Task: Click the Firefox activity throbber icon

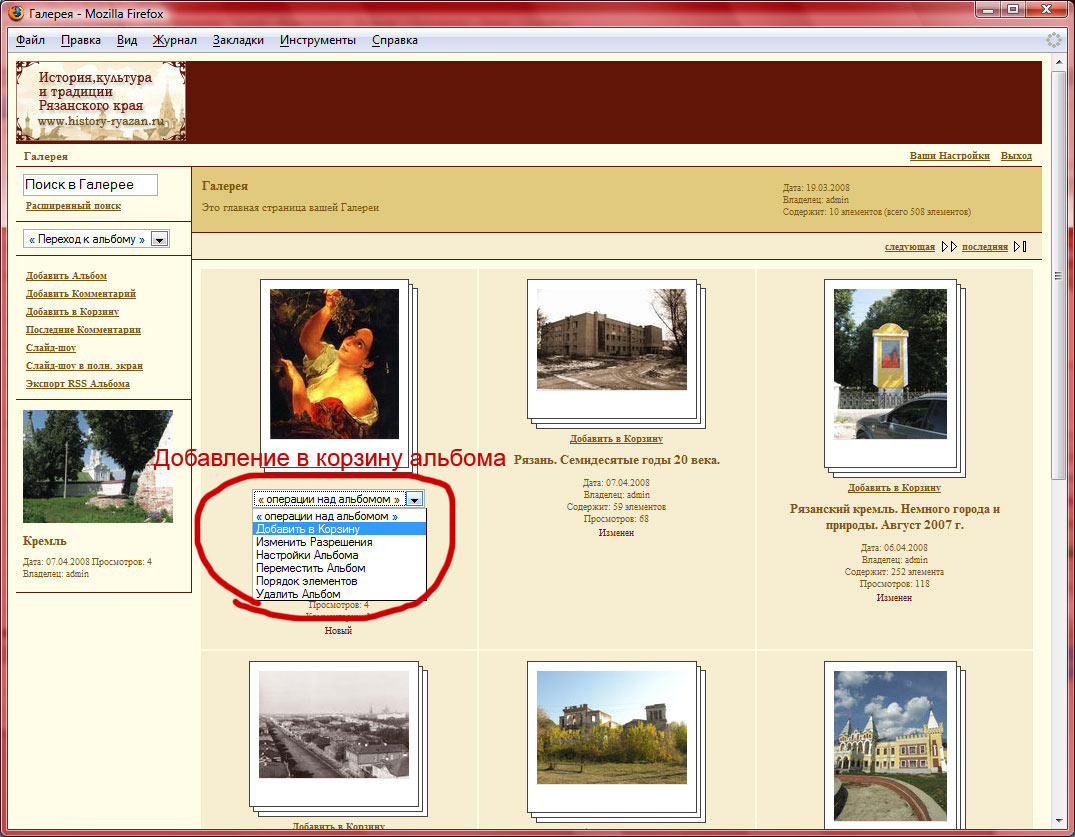Action: 1053,40
